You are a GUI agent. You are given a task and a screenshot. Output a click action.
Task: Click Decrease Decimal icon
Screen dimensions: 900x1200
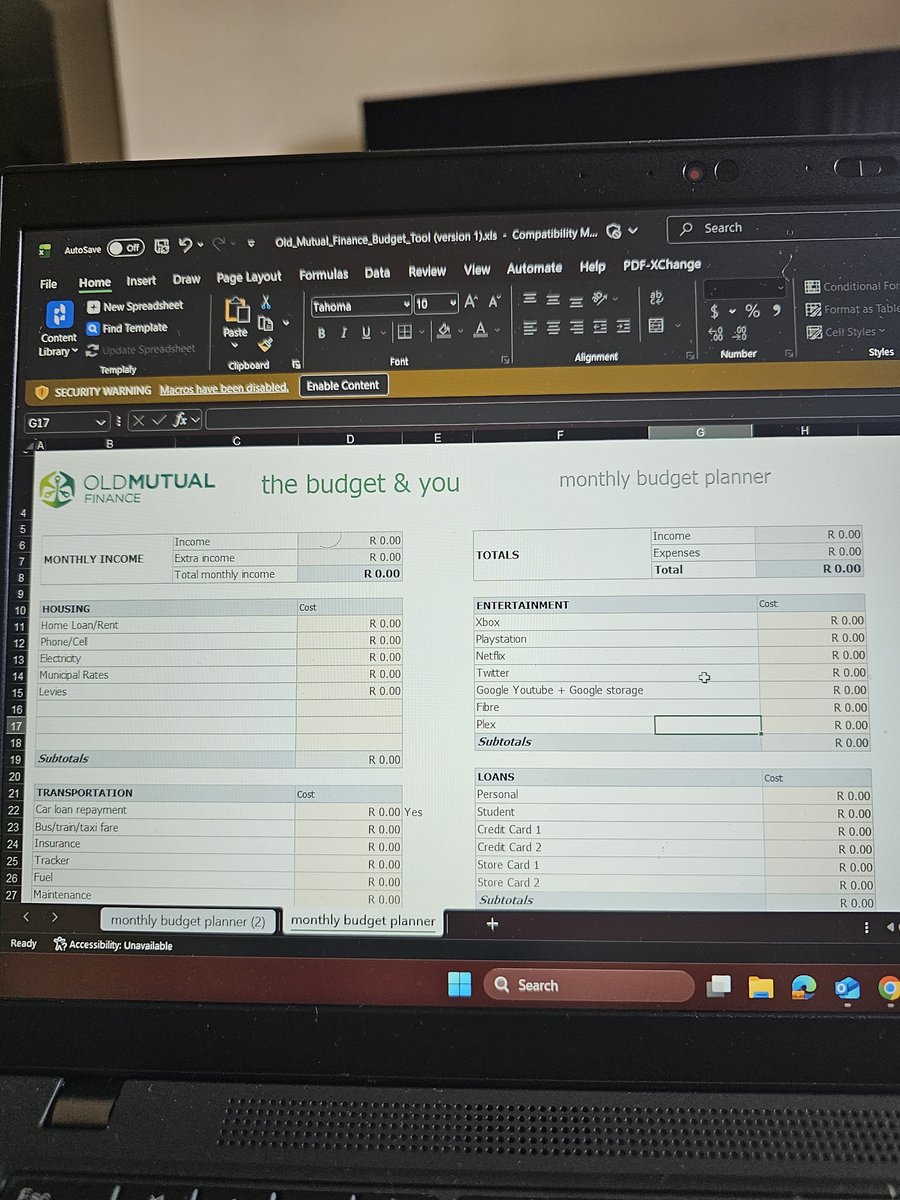[x=741, y=334]
